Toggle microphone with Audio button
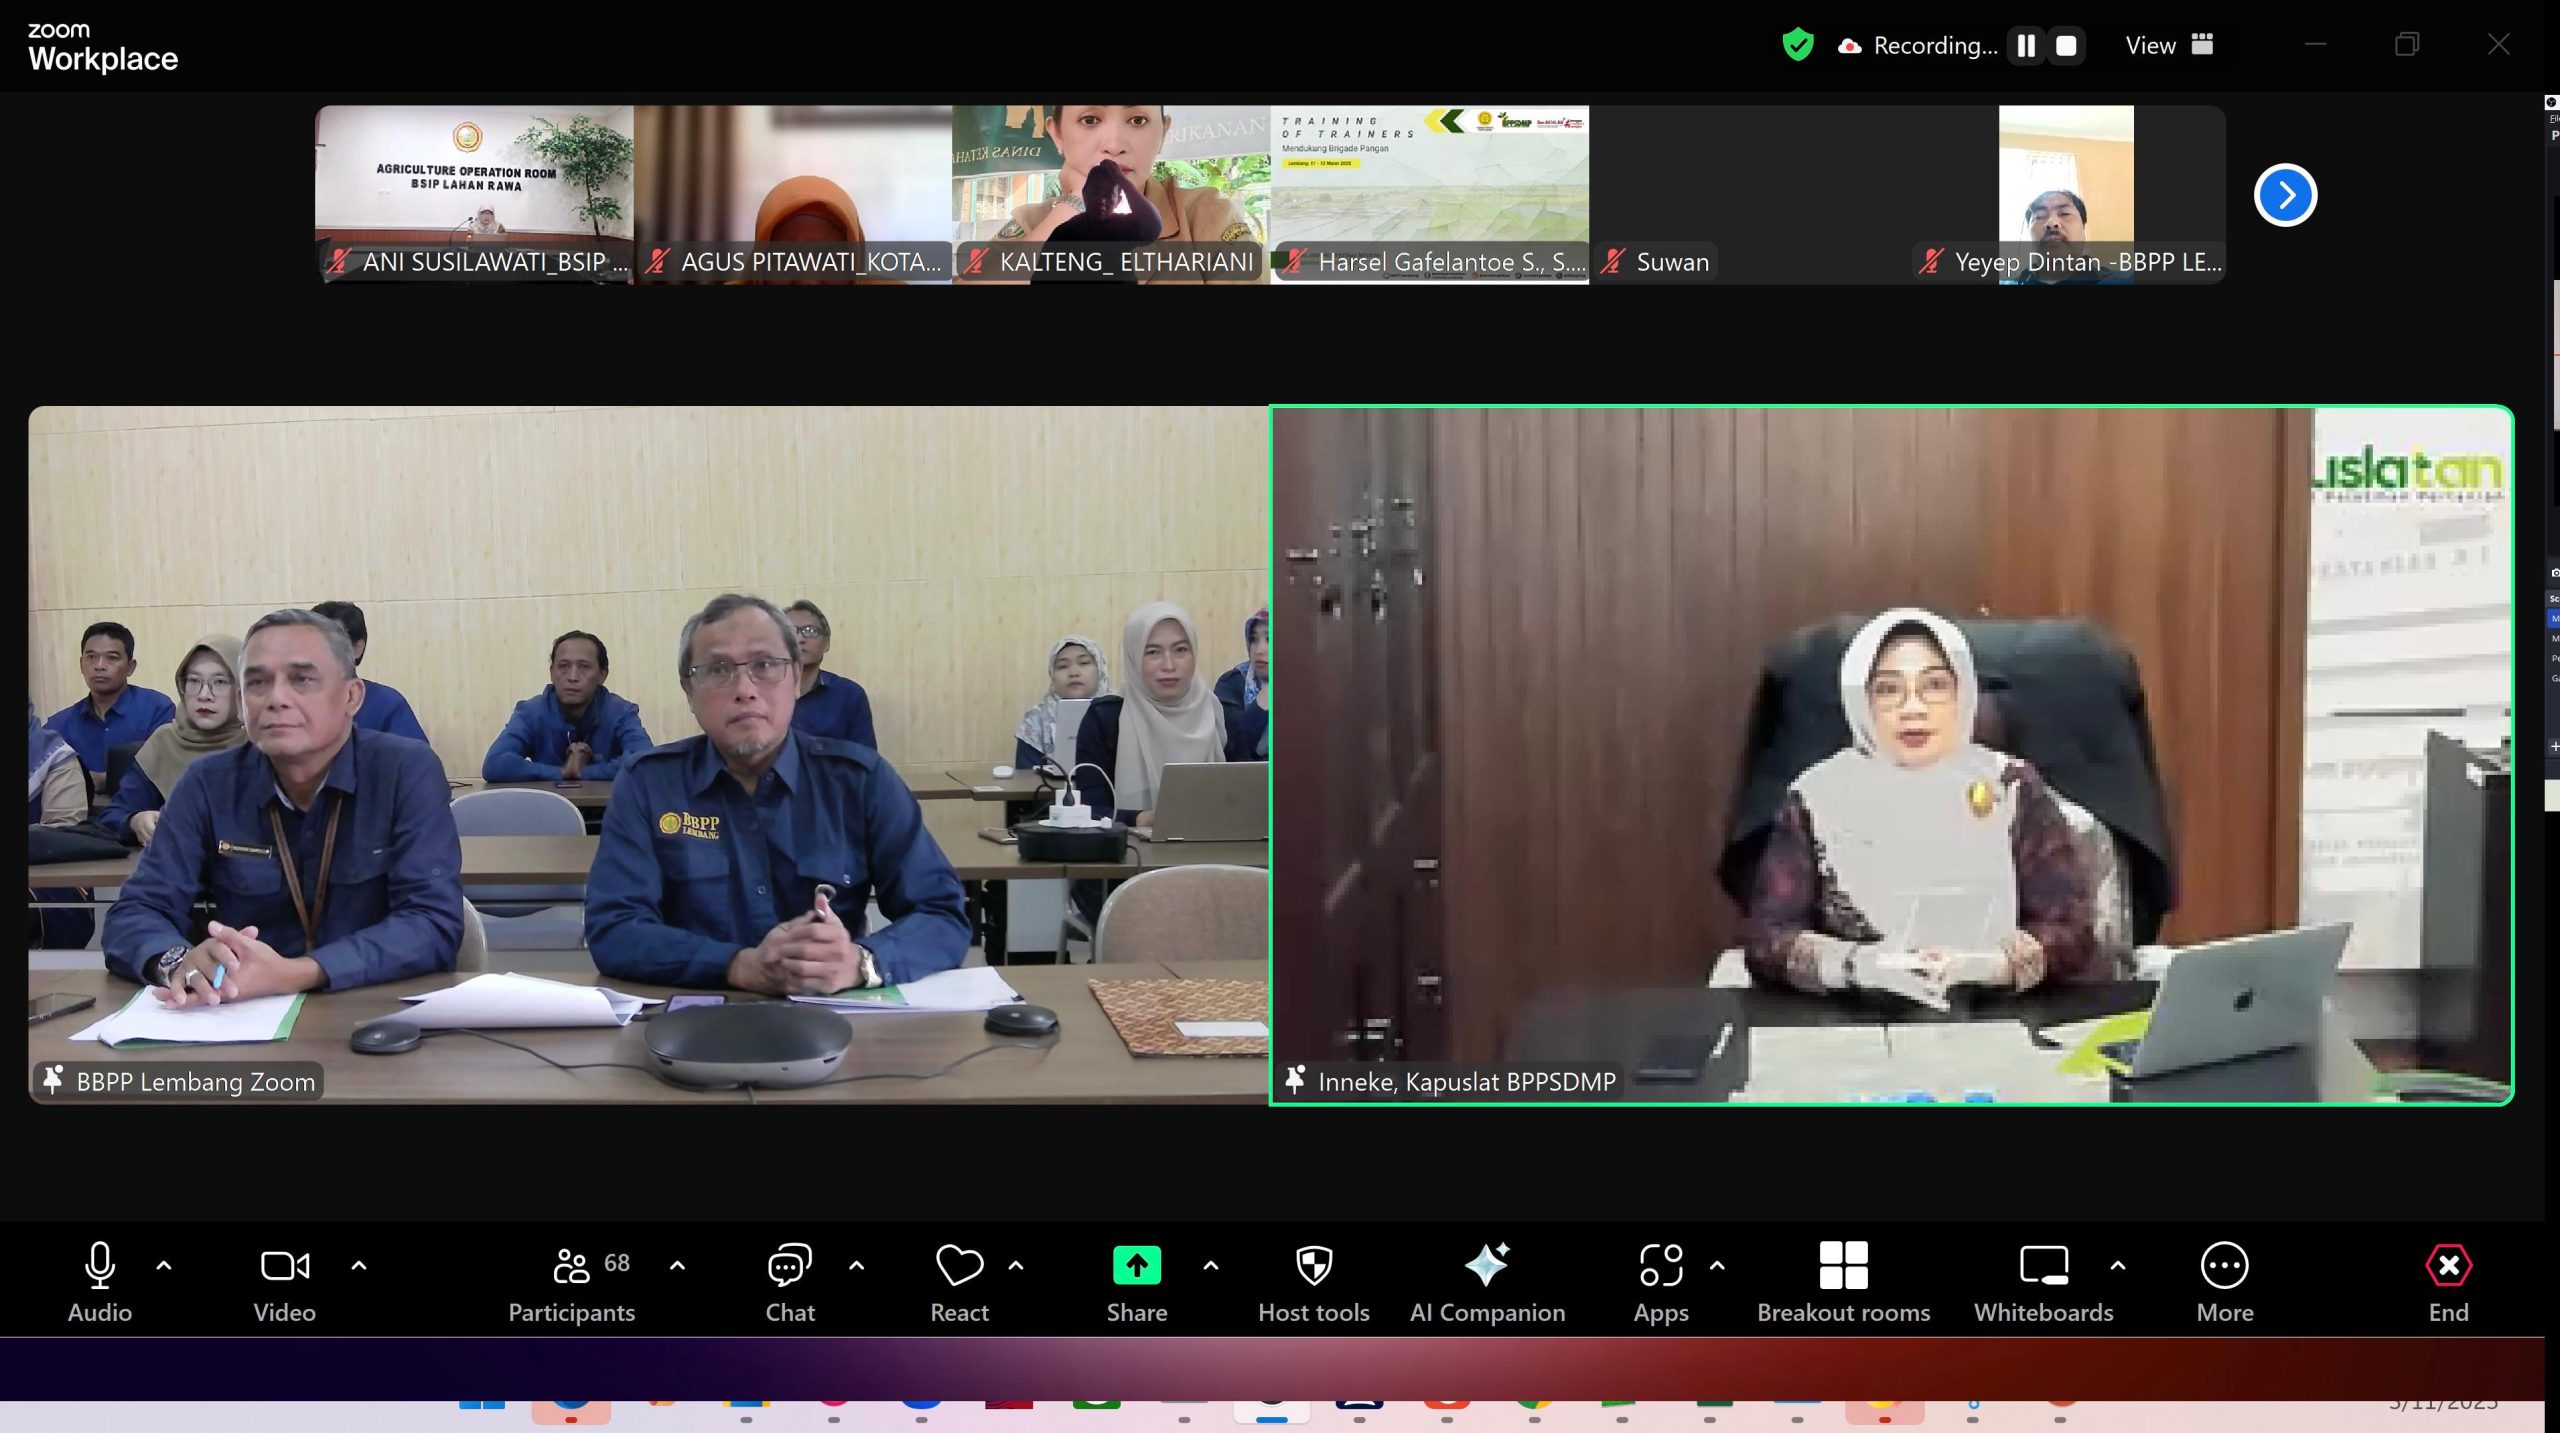This screenshot has height=1433, width=2560. click(99, 1266)
